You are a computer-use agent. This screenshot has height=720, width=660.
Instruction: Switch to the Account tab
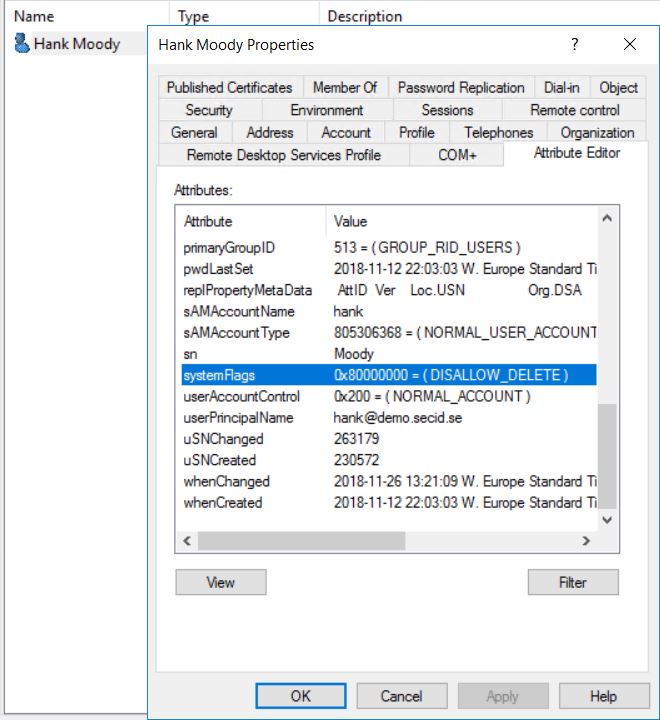pos(346,133)
